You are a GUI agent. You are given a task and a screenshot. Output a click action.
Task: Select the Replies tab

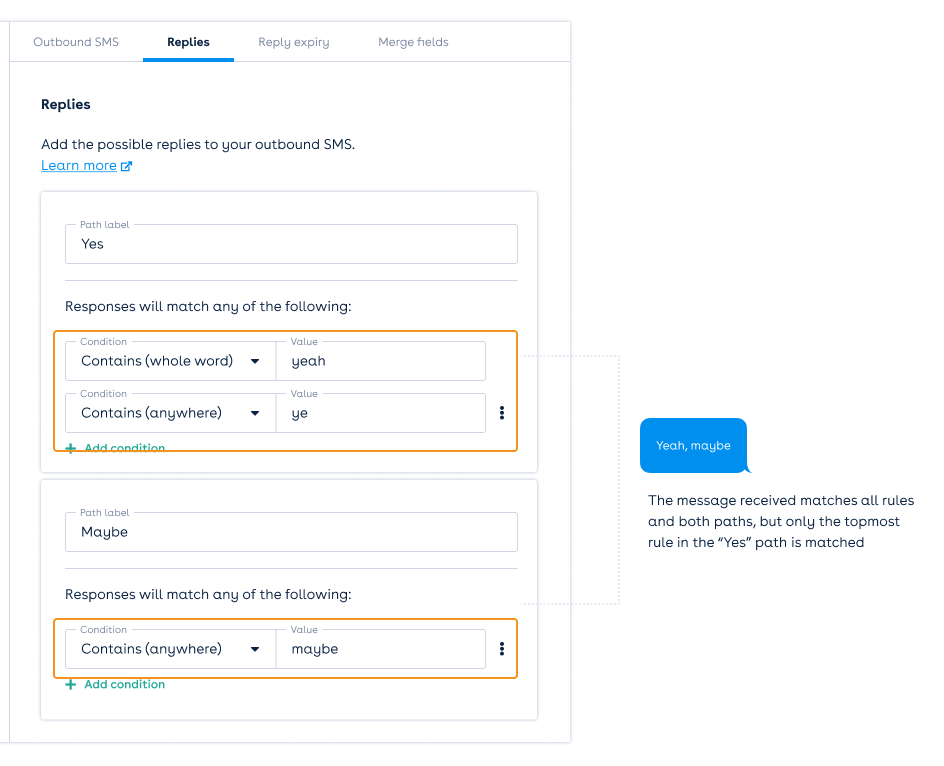coord(187,42)
